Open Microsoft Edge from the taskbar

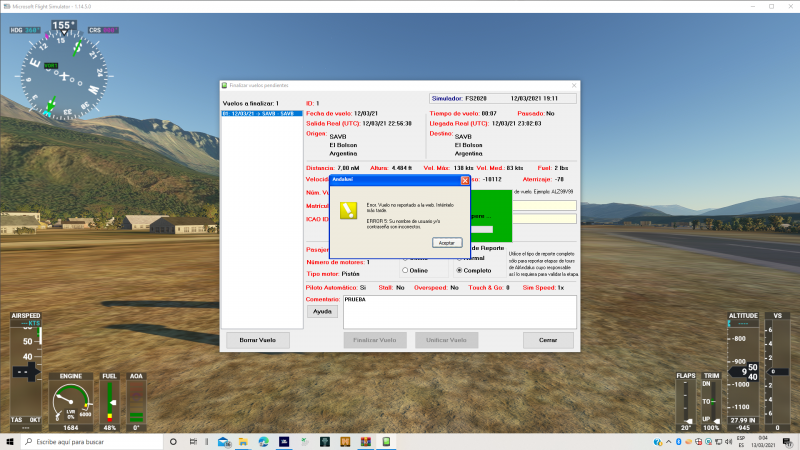coord(264,442)
